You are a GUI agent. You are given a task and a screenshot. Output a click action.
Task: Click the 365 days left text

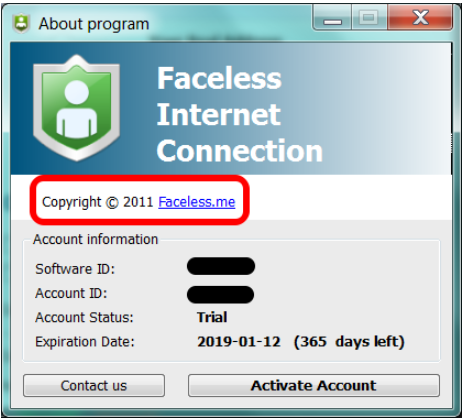349,342
